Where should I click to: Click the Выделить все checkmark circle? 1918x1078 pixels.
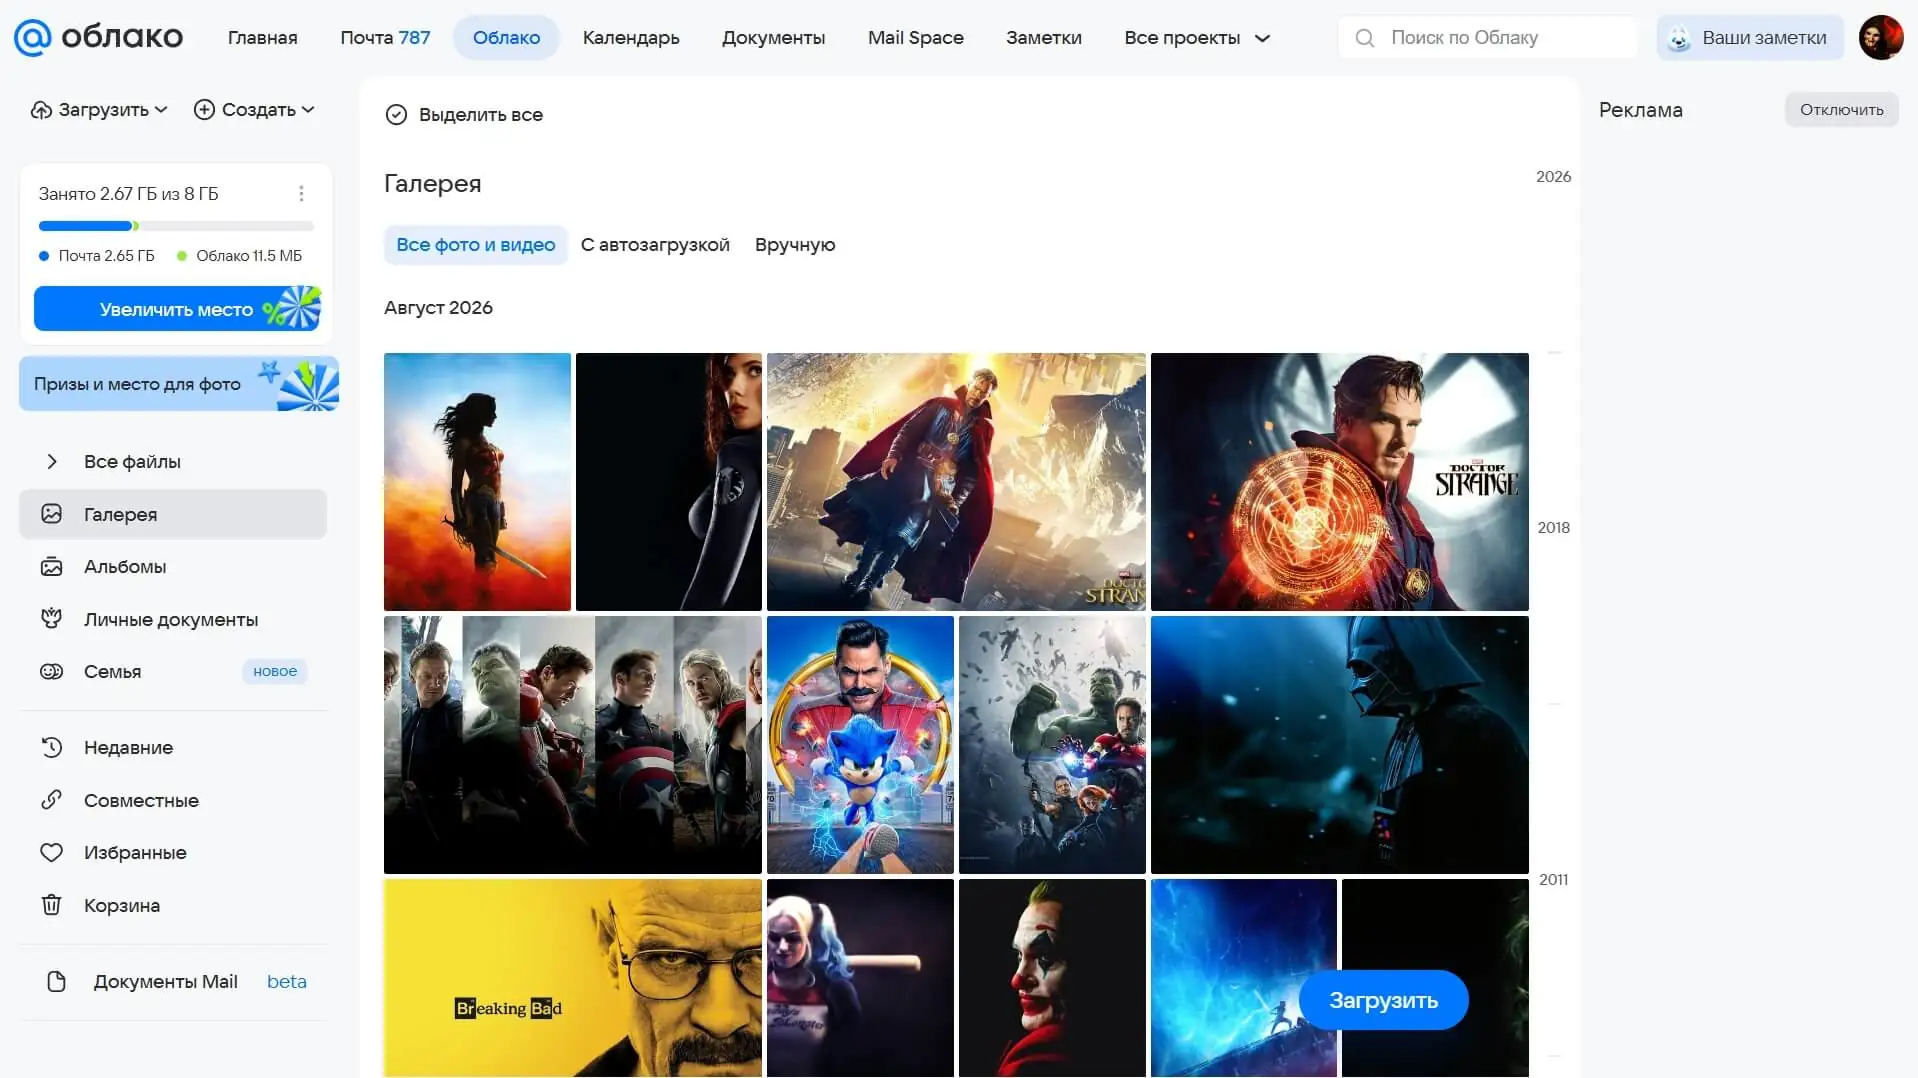tap(396, 115)
